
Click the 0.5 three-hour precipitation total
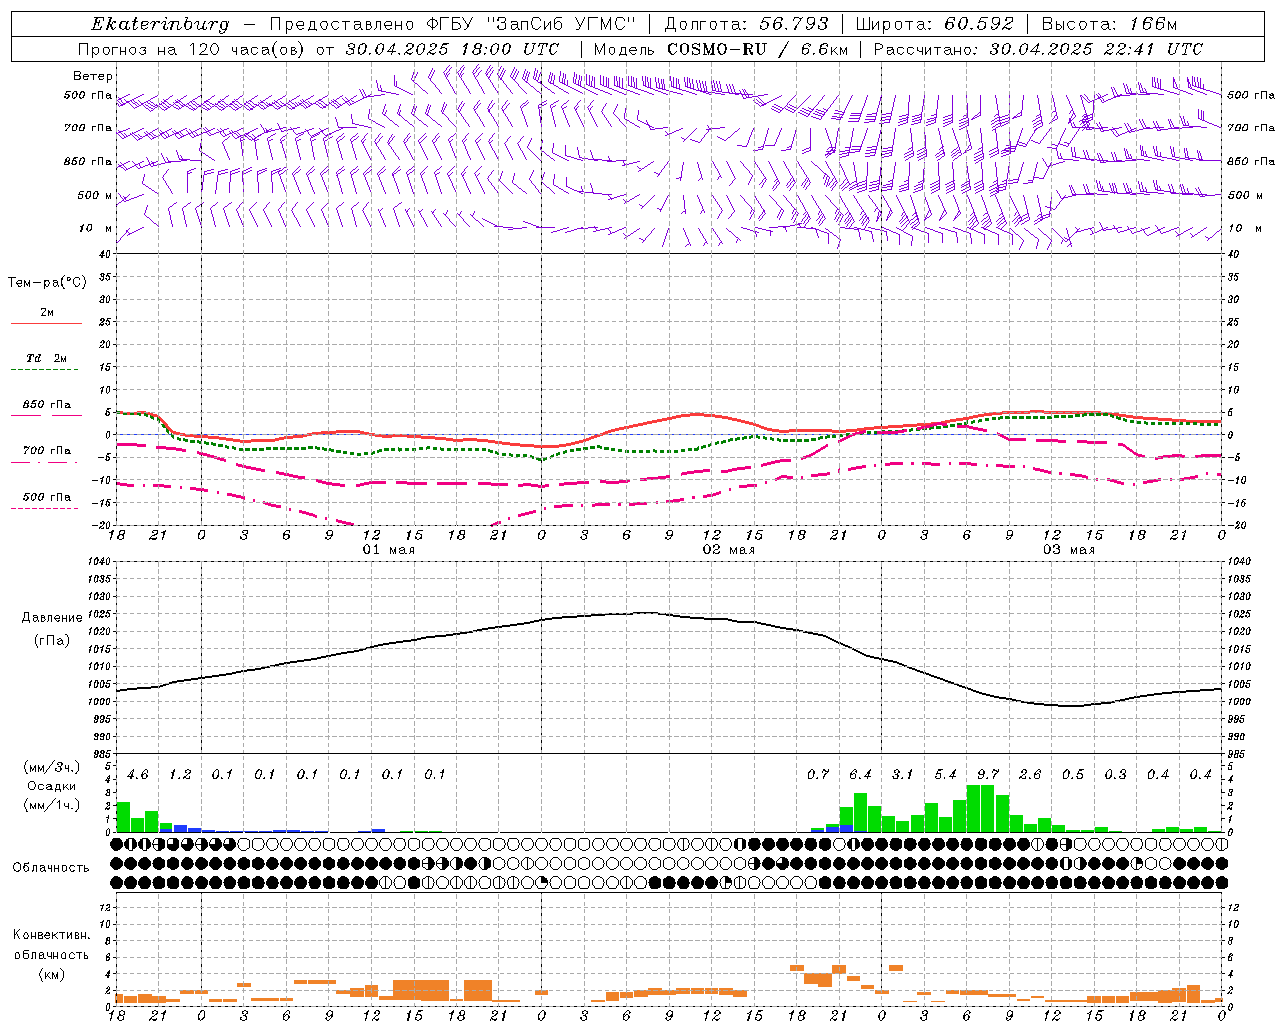(1073, 775)
